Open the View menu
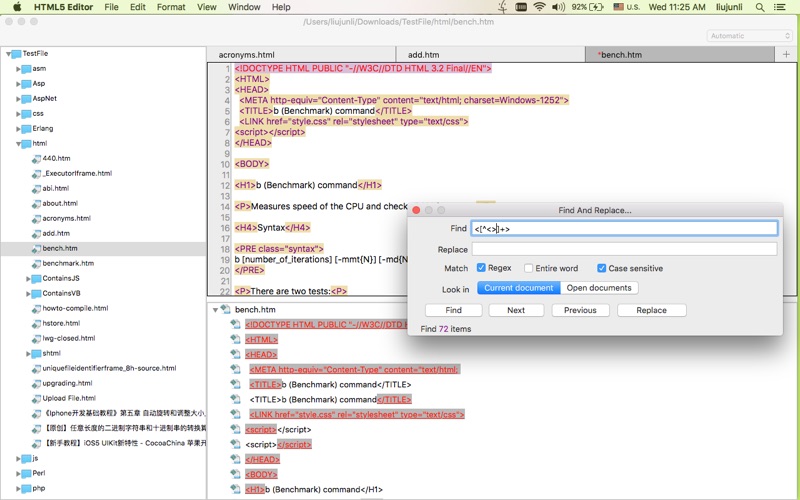 (x=207, y=7)
